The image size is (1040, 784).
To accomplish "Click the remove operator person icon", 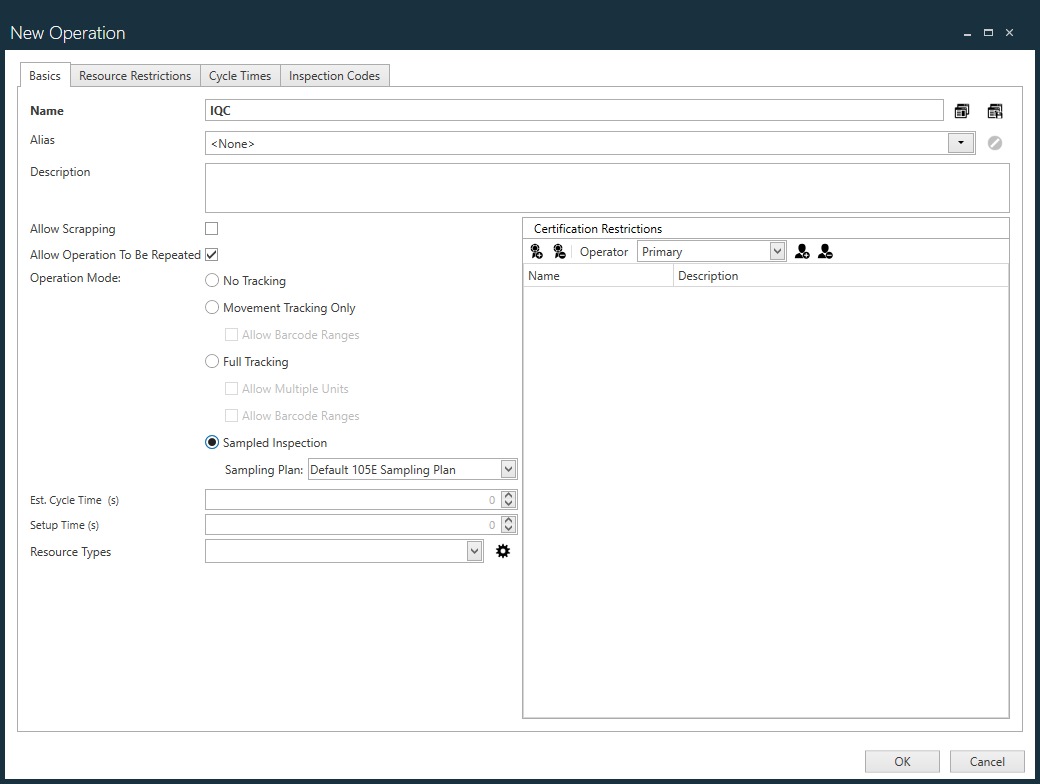I will pyautogui.click(x=825, y=251).
